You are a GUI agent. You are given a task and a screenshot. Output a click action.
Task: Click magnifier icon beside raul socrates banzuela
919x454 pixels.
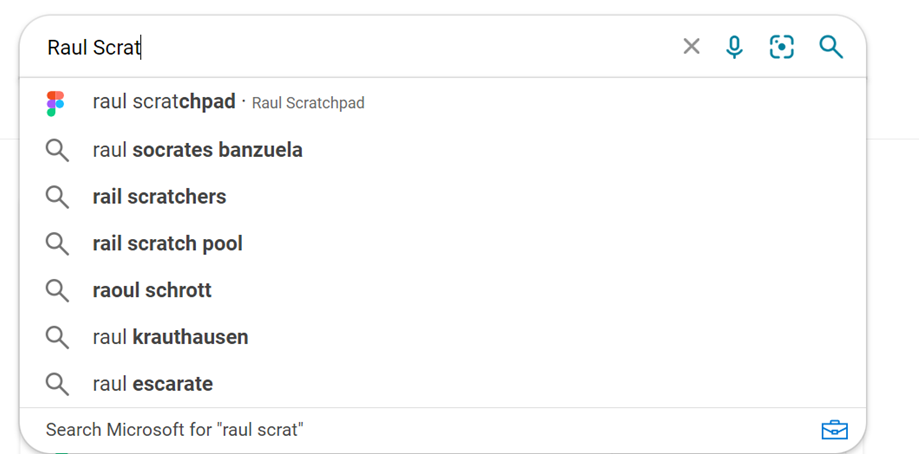click(57, 151)
